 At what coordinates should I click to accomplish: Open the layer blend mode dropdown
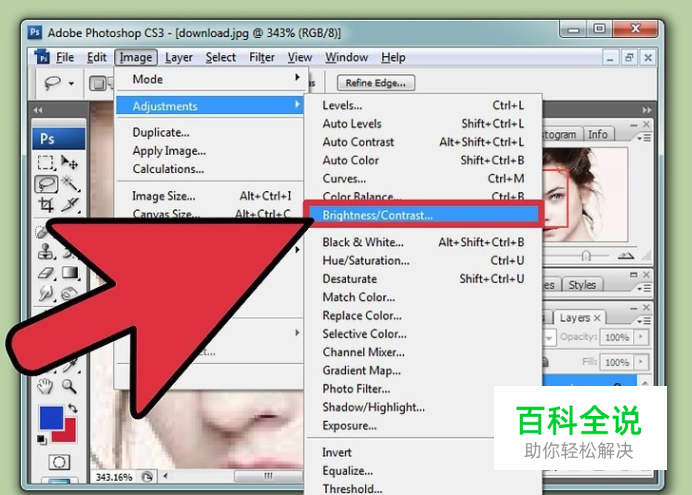tap(549, 338)
